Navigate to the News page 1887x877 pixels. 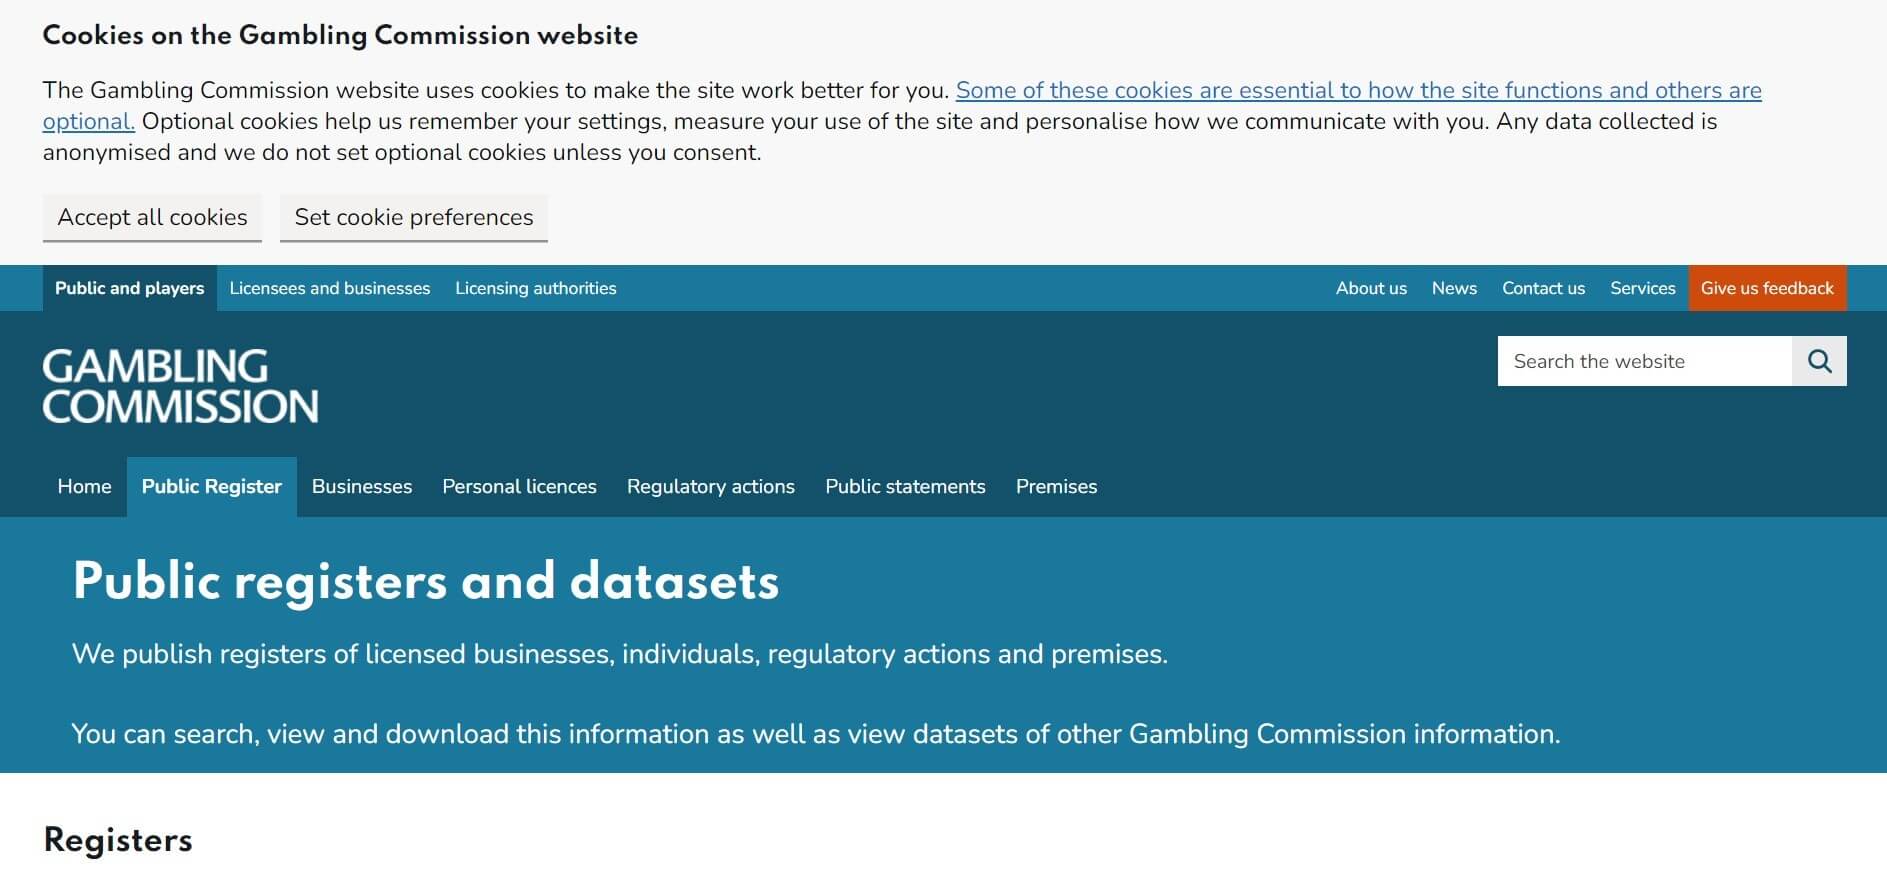point(1453,288)
